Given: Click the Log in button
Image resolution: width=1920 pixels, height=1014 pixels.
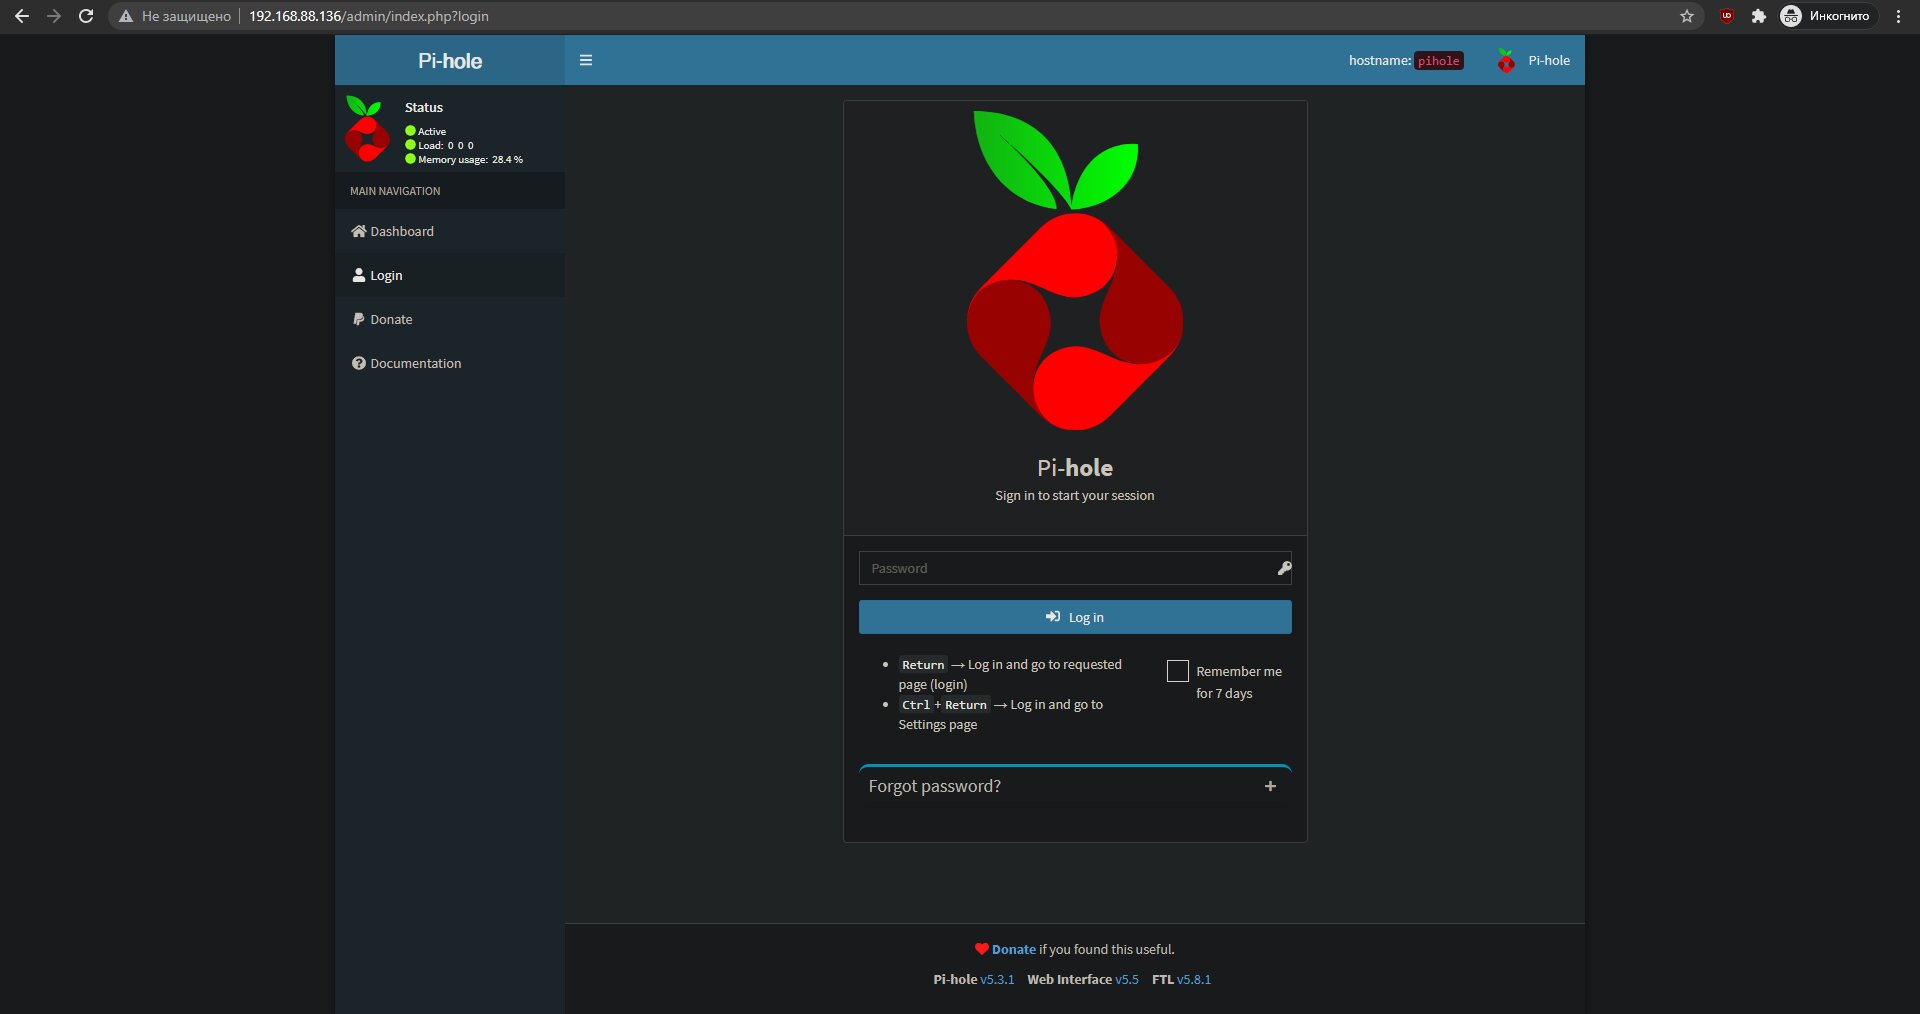Looking at the screenshot, I should pos(1075,617).
